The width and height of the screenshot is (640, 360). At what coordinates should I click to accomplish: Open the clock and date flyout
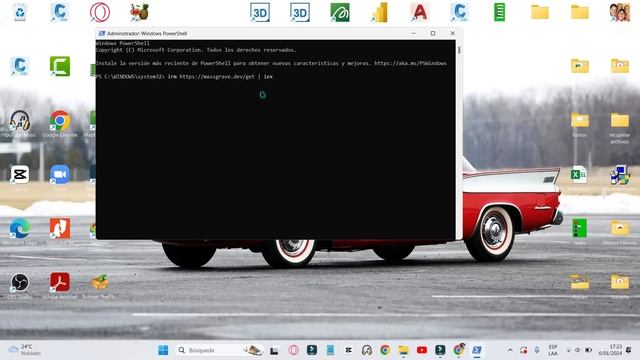coord(611,350)
